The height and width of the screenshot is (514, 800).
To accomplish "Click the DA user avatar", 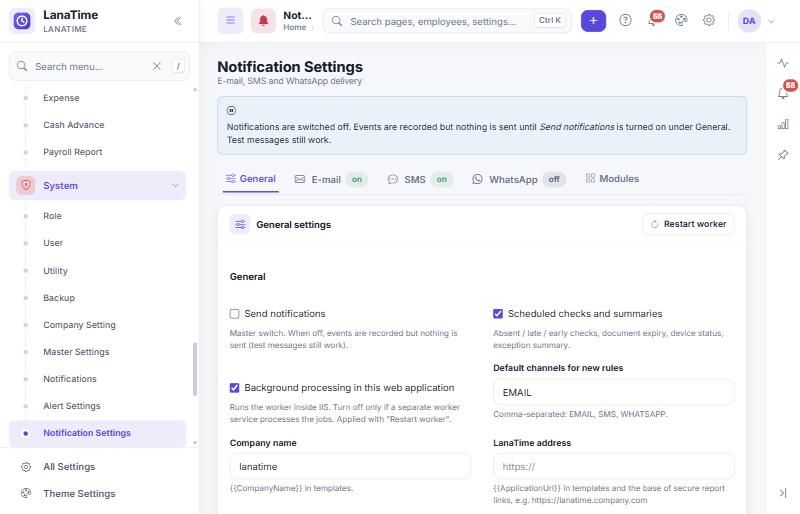I will coord(749,21).
